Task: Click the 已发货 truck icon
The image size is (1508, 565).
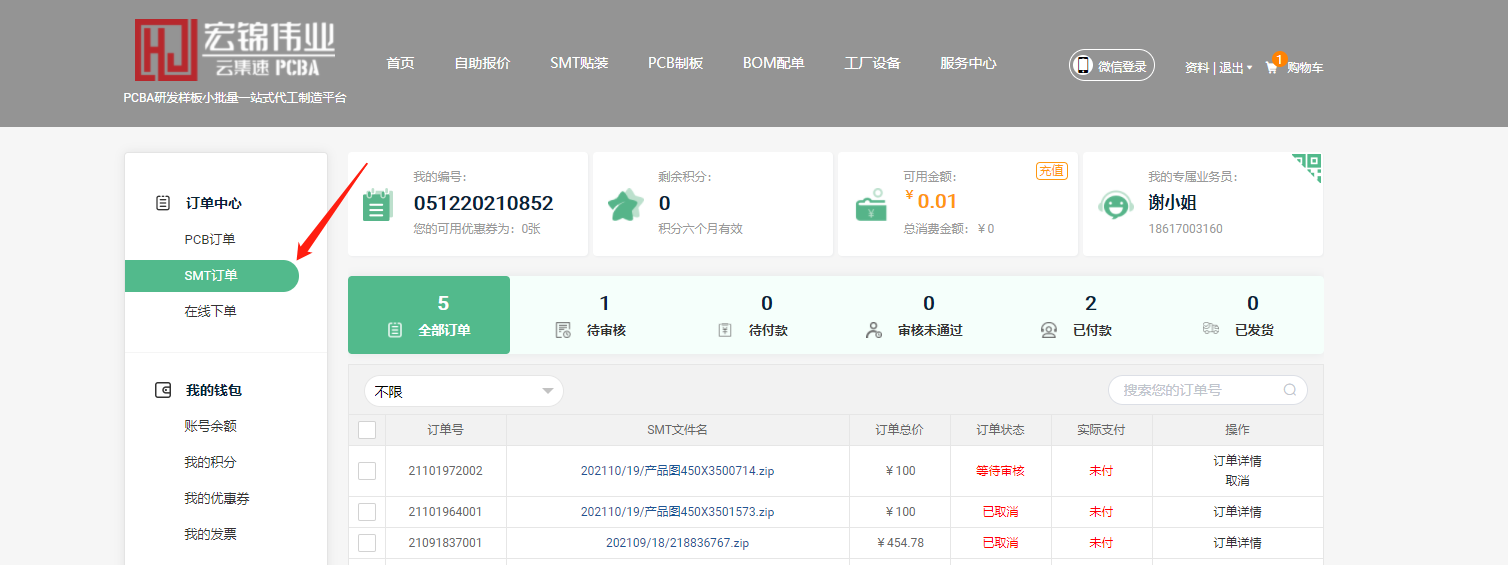Action: coord(1211,329)
